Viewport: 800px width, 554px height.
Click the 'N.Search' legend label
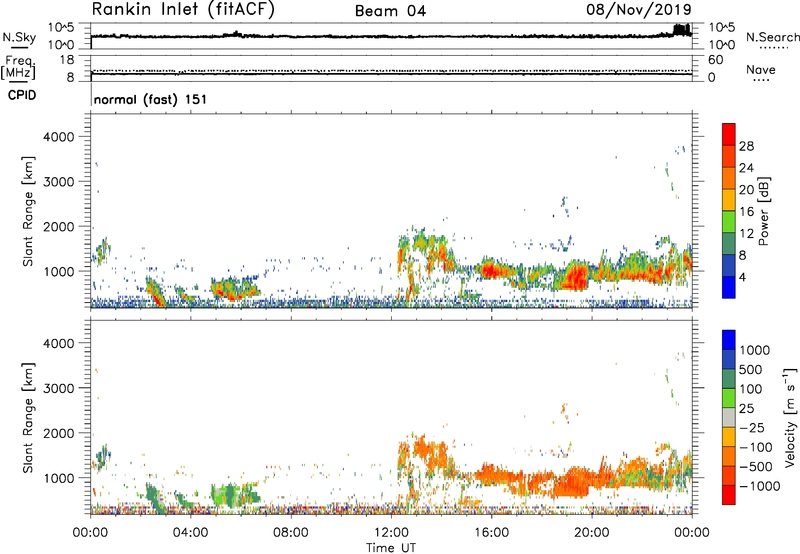pos(772,37)
